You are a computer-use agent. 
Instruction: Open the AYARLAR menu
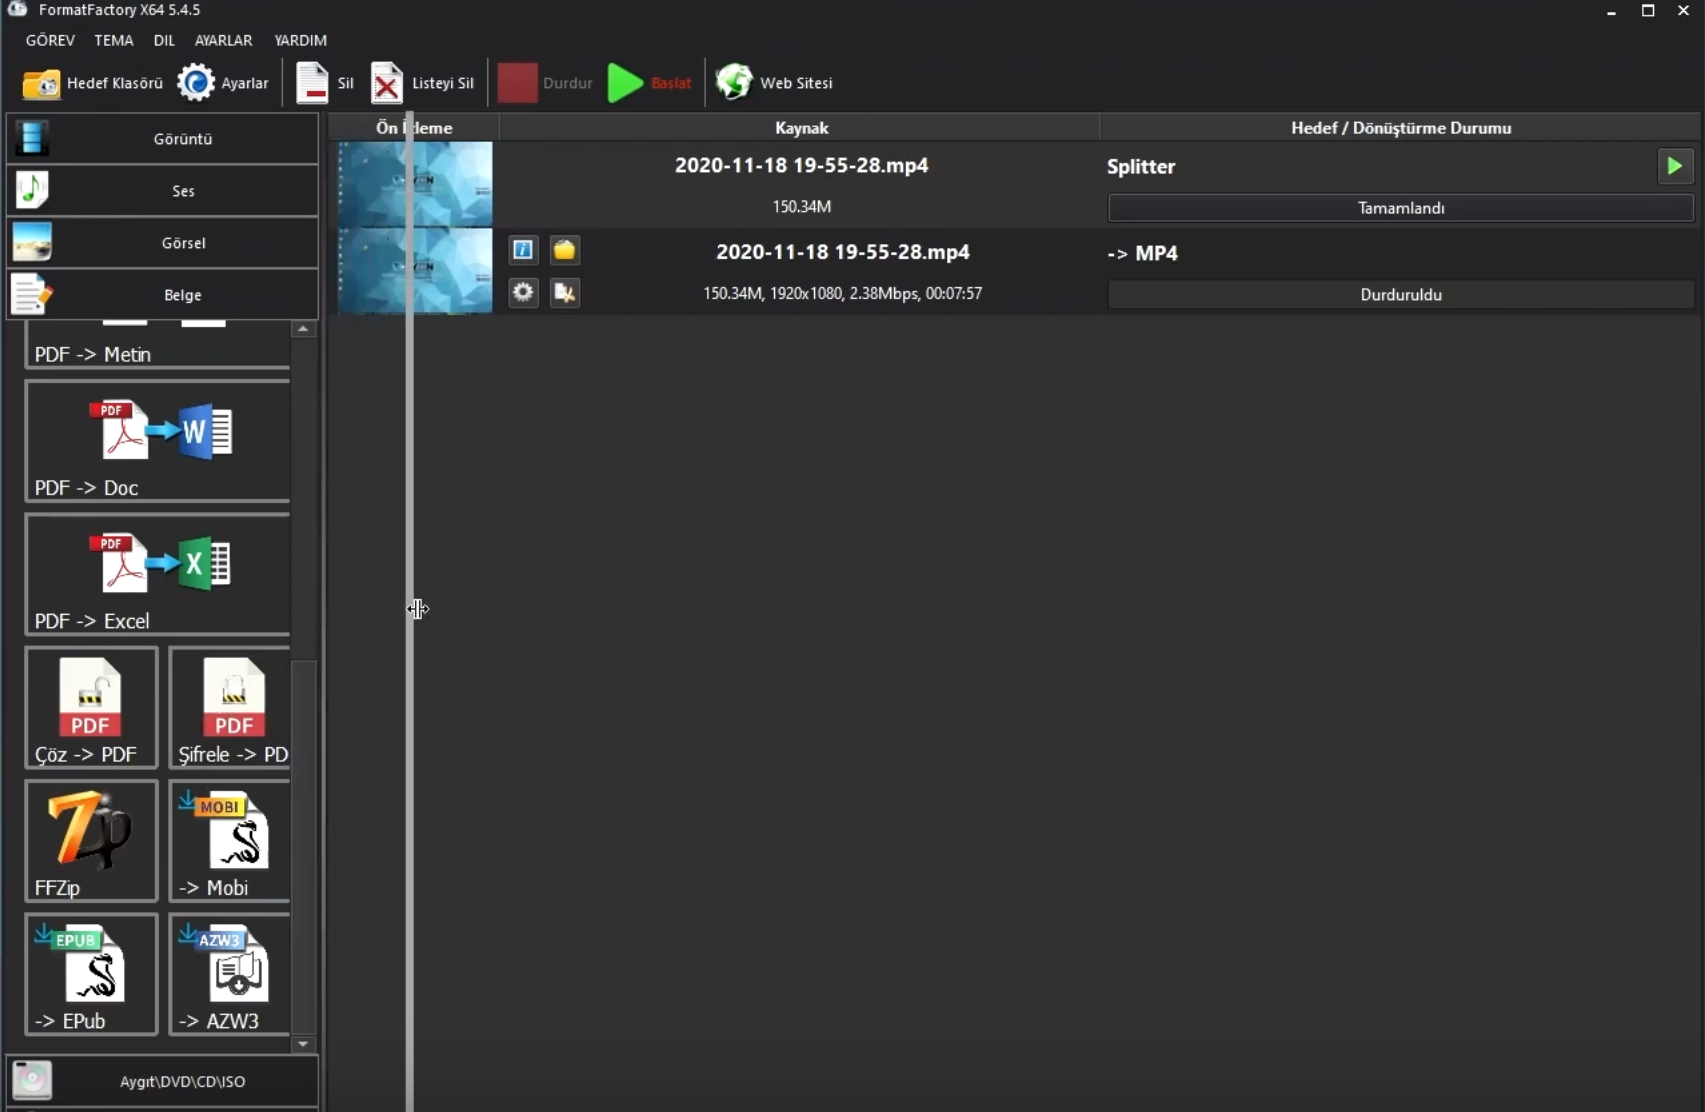point(223,40)
